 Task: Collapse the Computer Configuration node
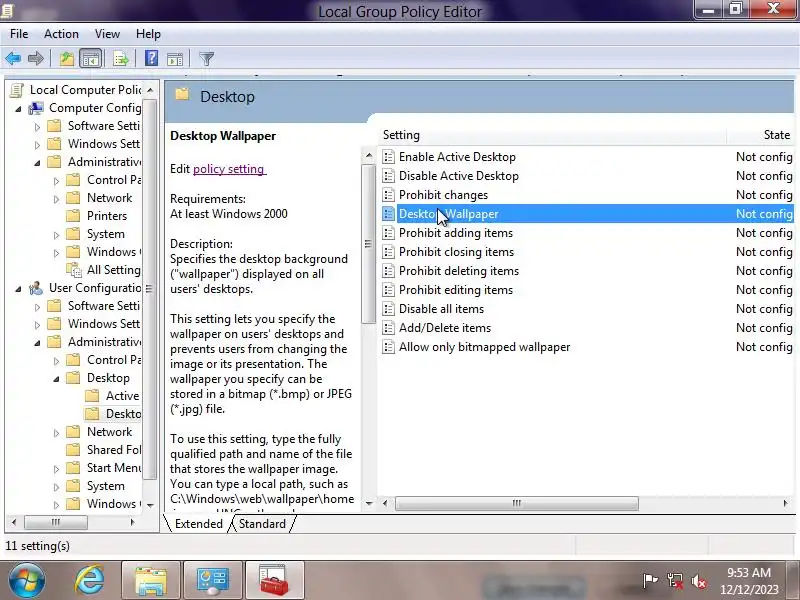pyautogui.click(x=18, y=109)
